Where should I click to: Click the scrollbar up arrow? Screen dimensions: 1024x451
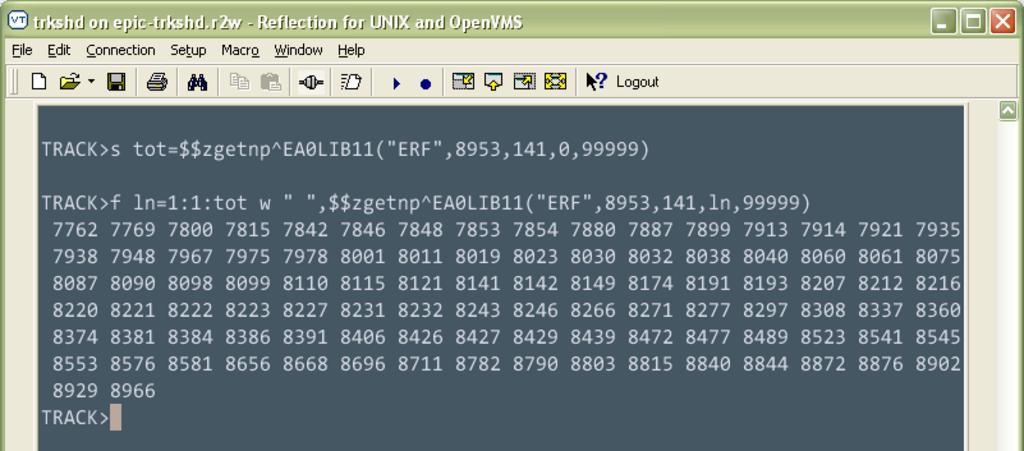coord(1008,111)
